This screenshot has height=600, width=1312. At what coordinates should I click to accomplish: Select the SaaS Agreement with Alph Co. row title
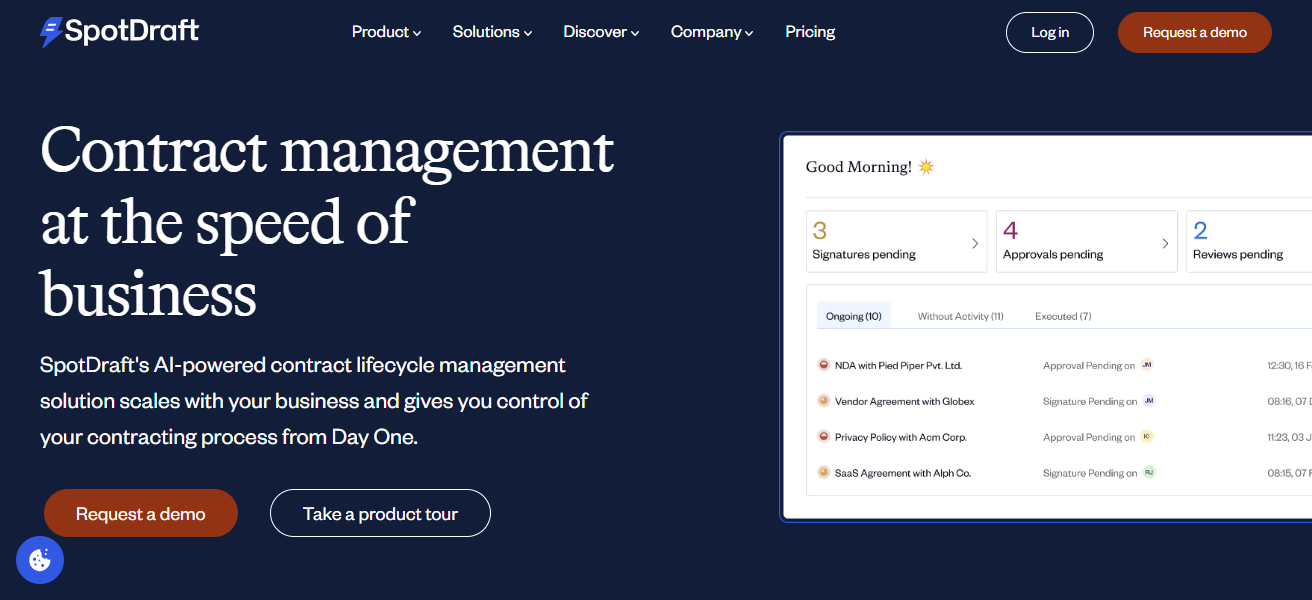[903, 473]
